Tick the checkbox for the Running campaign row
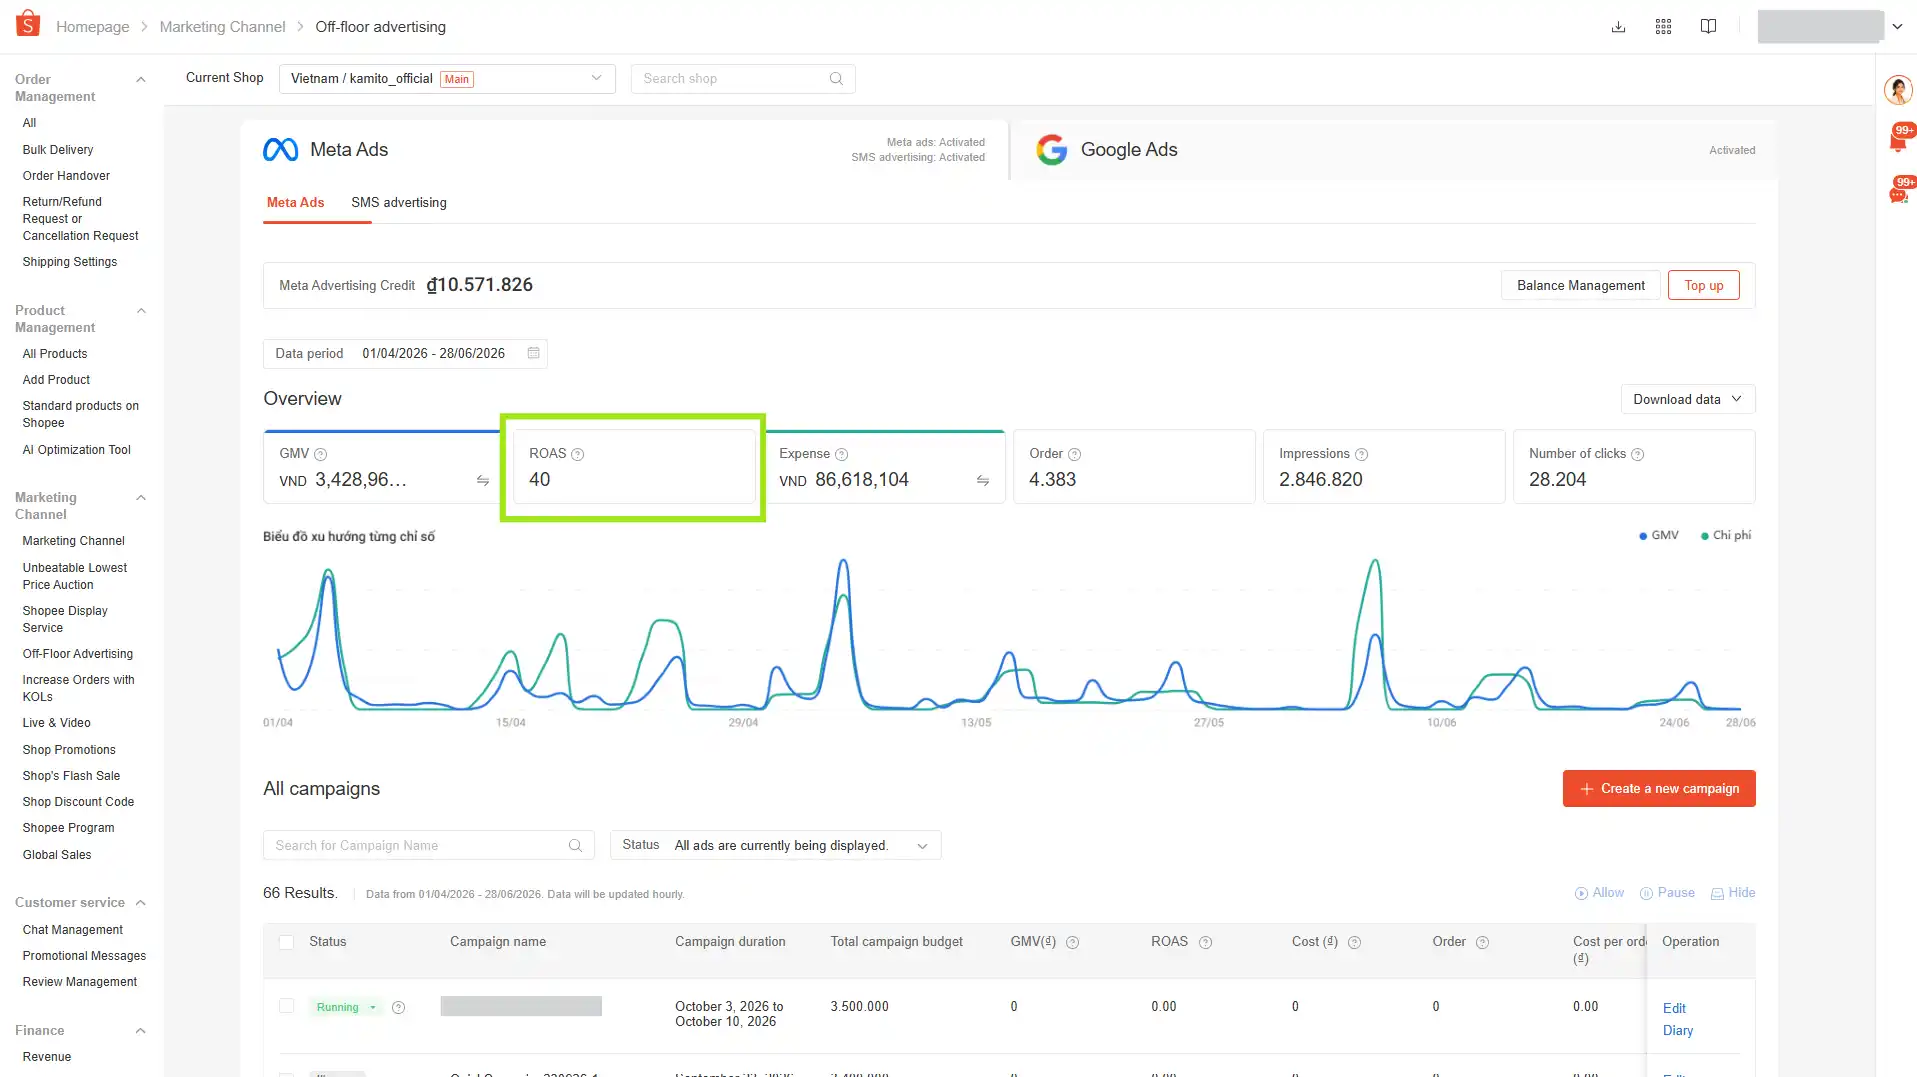 [x=287, y=1006]
